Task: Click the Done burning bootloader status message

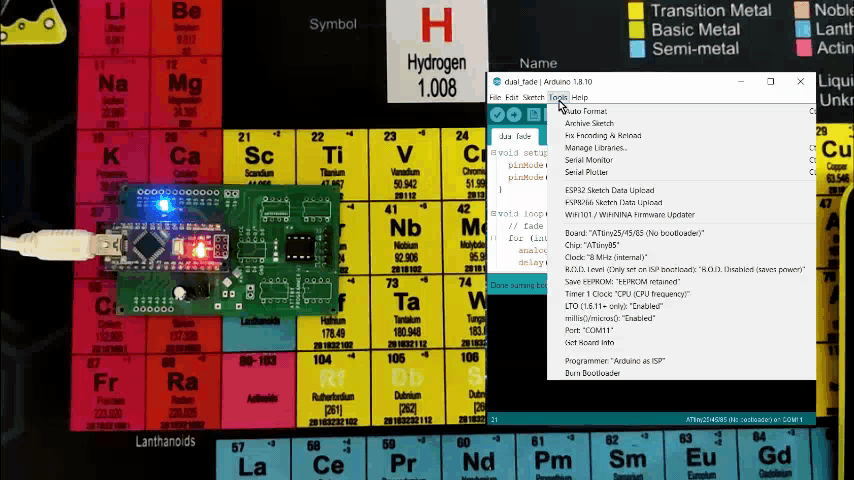Action: click(x=518, y=285)
